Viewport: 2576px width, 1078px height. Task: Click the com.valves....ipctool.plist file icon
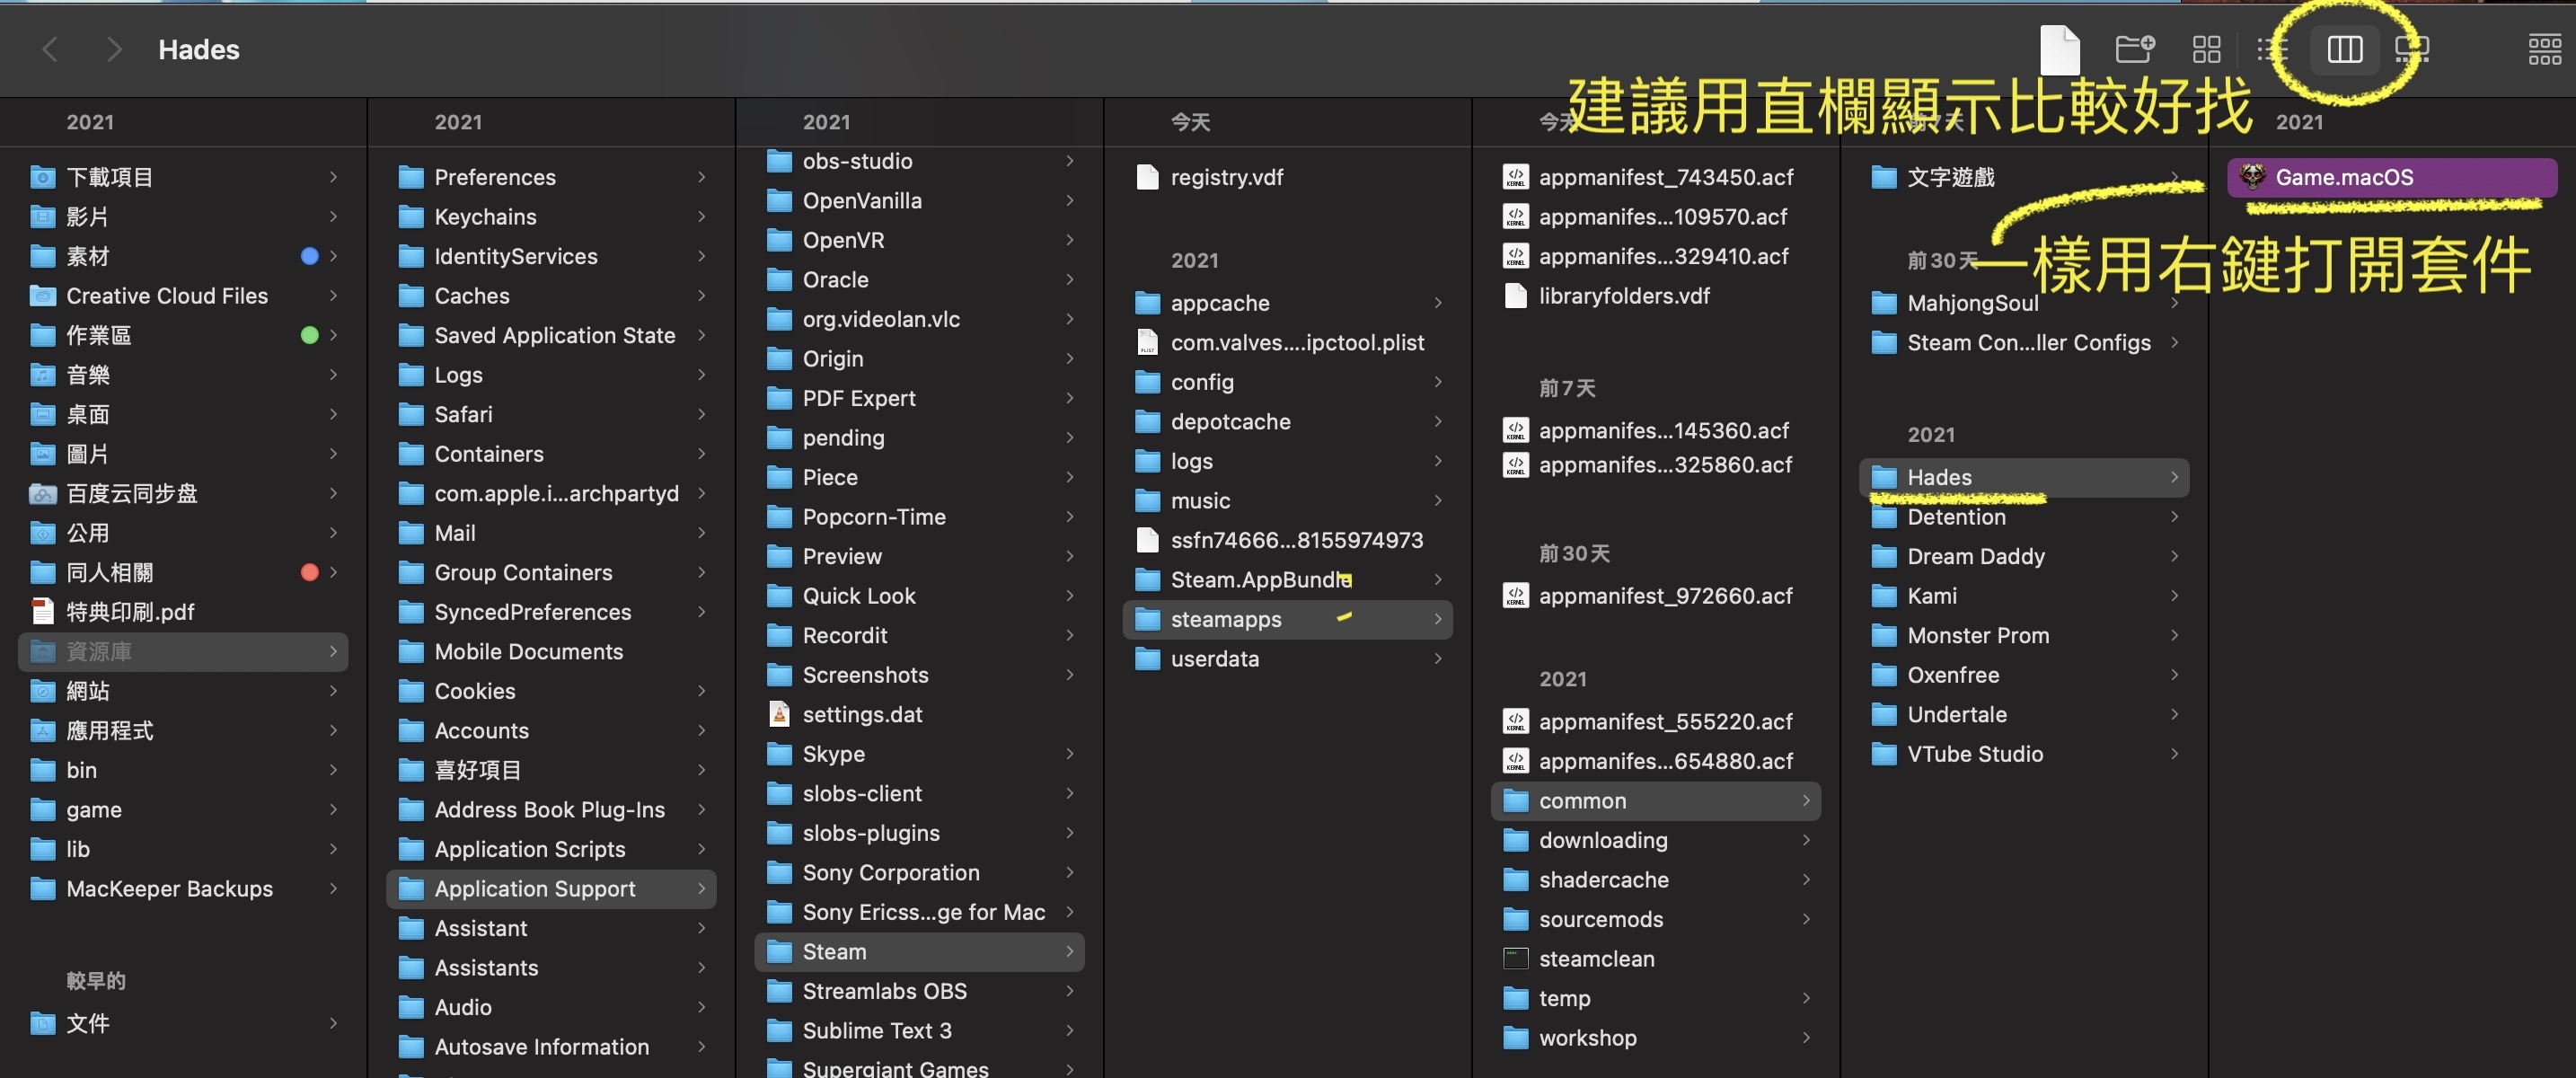(x=1147, y=342)
